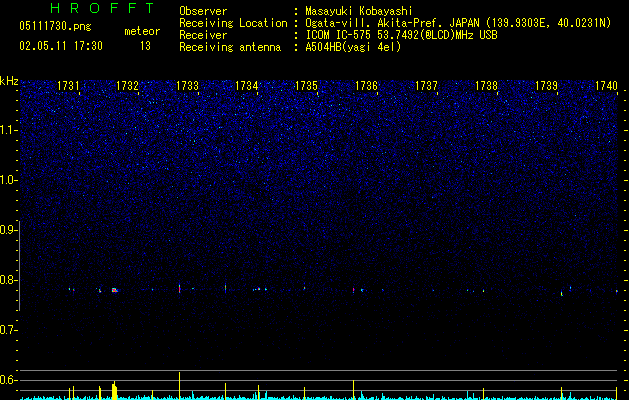Click the kHz axis unit label
629x400 pixels.
[x=9, y=81]
